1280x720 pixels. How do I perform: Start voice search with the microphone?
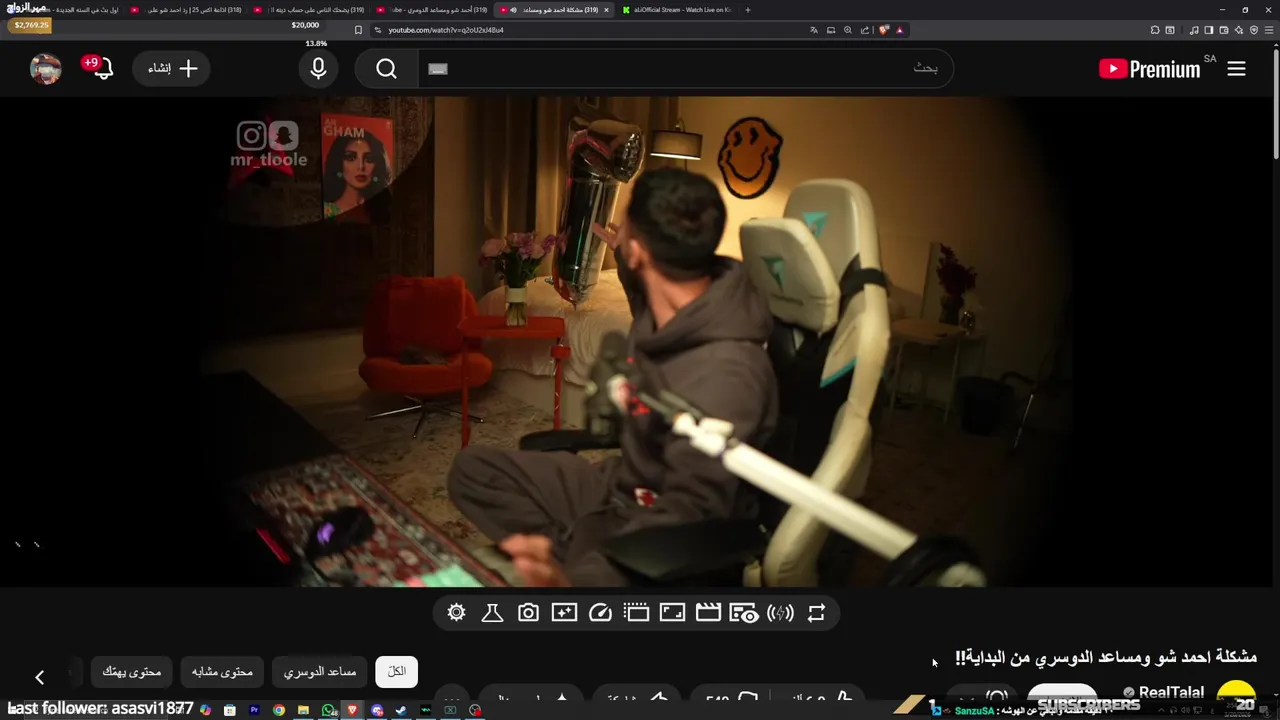(x=318, y=68)
